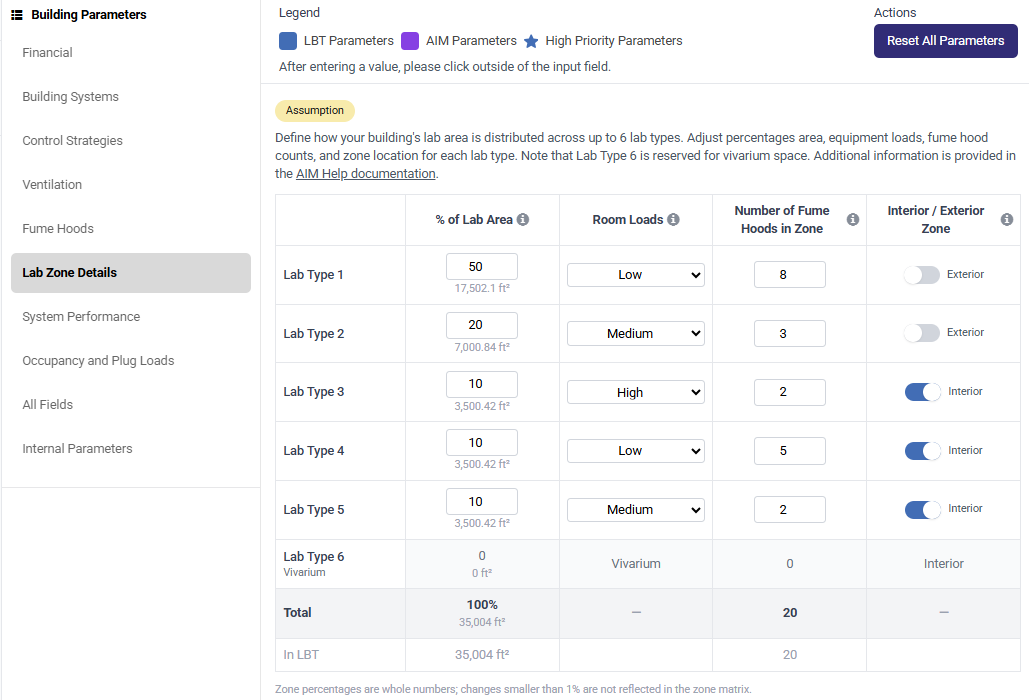The width and height of the screenshot is (1029, 700).
Task: Toggle Lab Type 1 zone switch
Action: click(x=921, y=275)
